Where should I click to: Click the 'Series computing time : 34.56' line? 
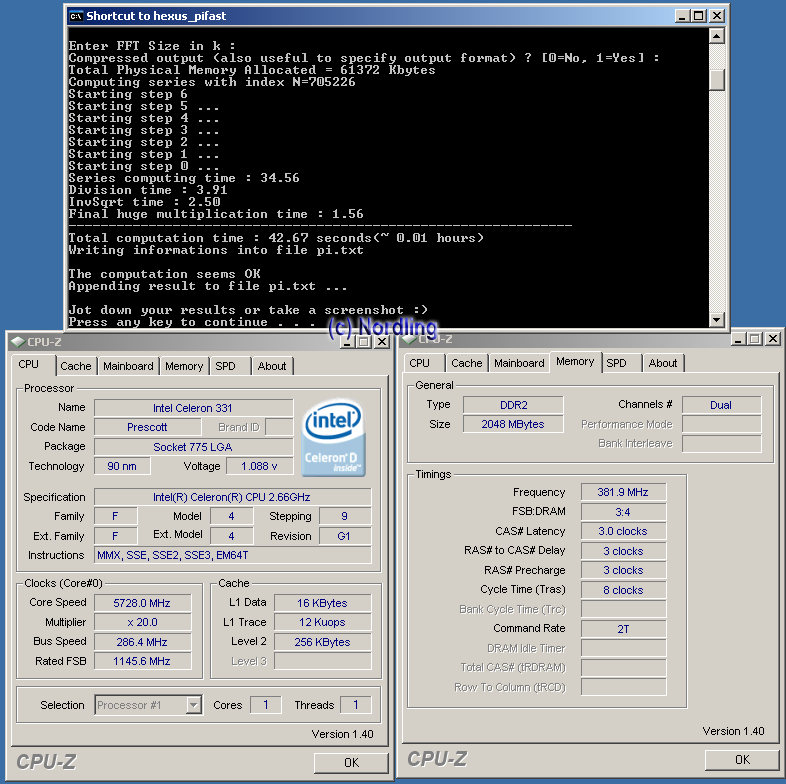point(184,178)
